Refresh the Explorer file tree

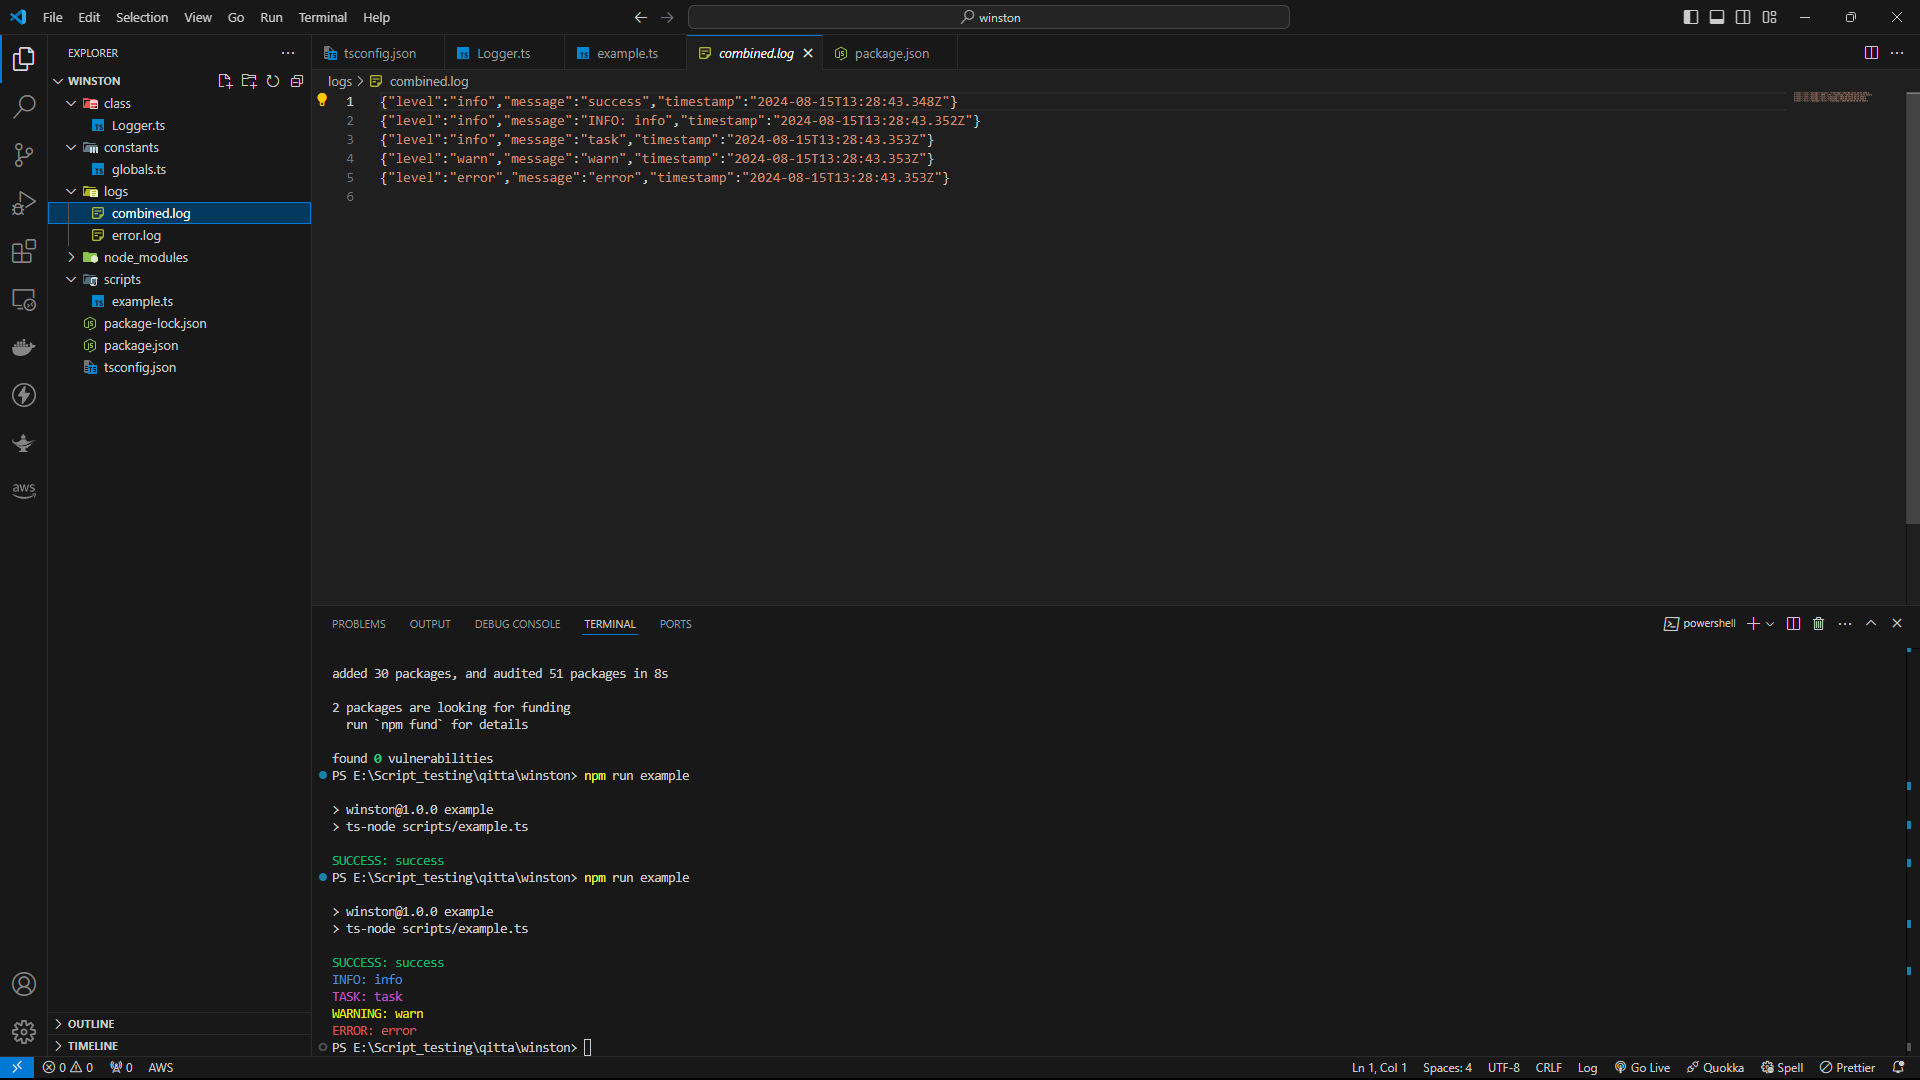coord(273,81)
